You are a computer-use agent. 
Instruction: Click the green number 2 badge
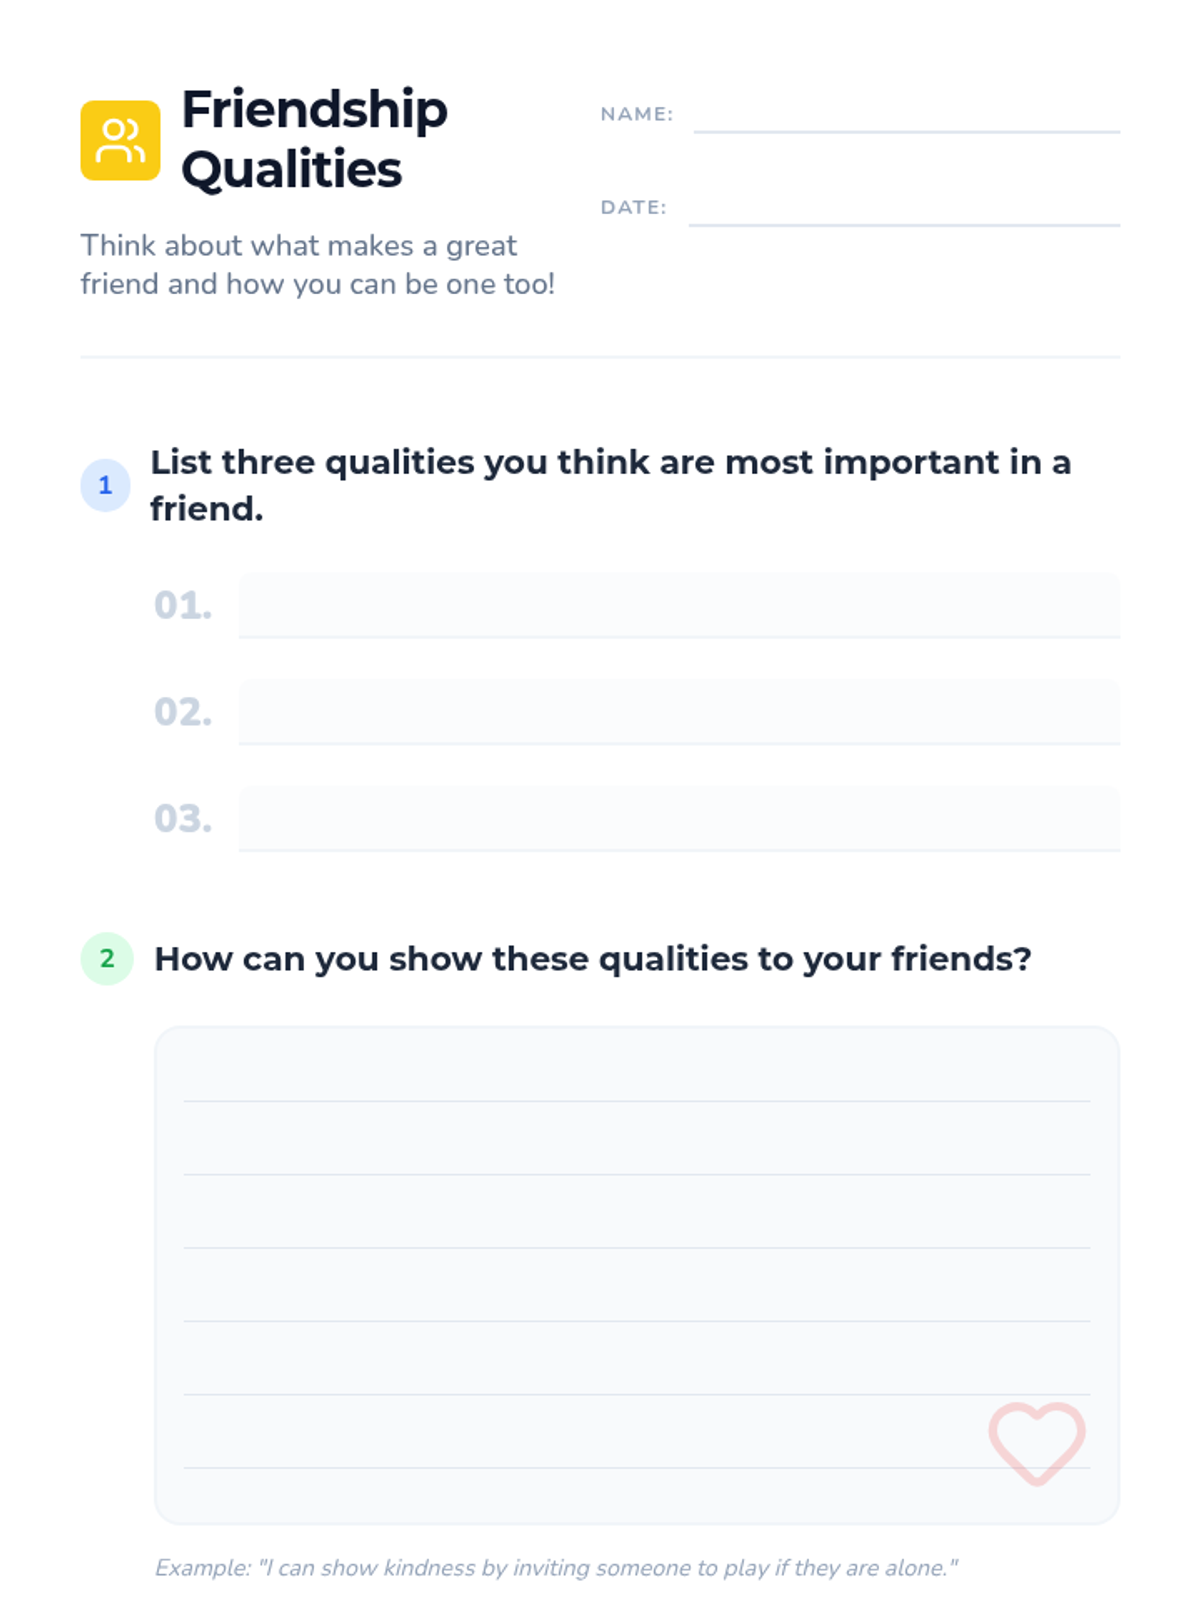[x=107, y=959]
